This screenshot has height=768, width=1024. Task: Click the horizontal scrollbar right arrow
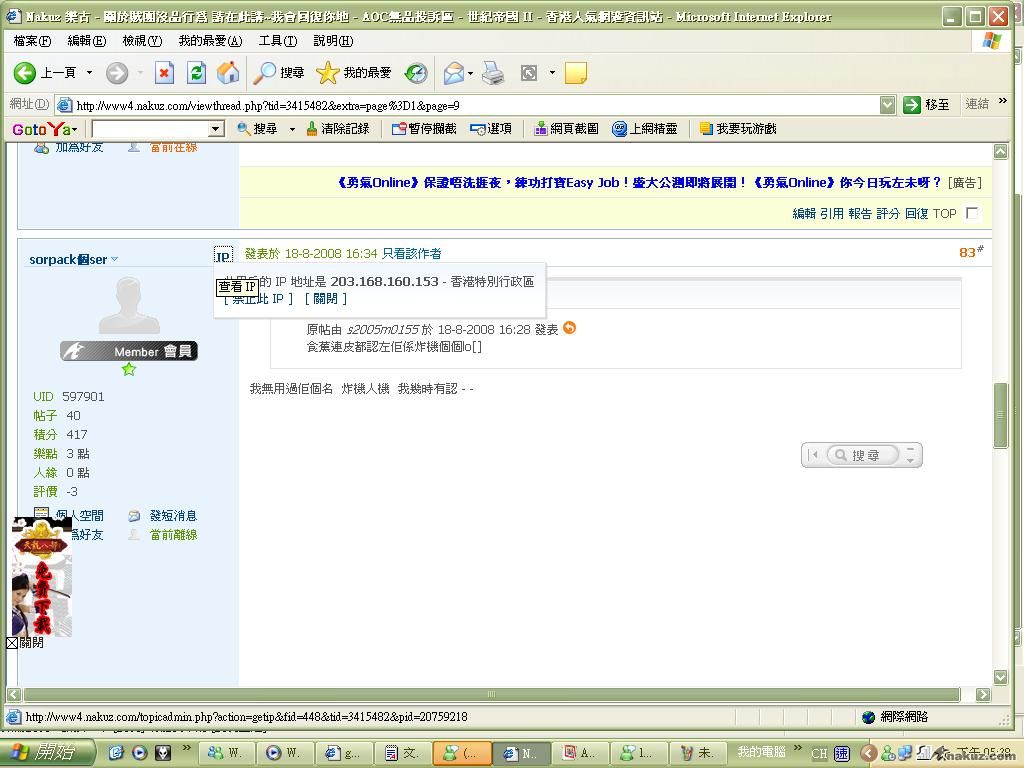pos(983,694)
